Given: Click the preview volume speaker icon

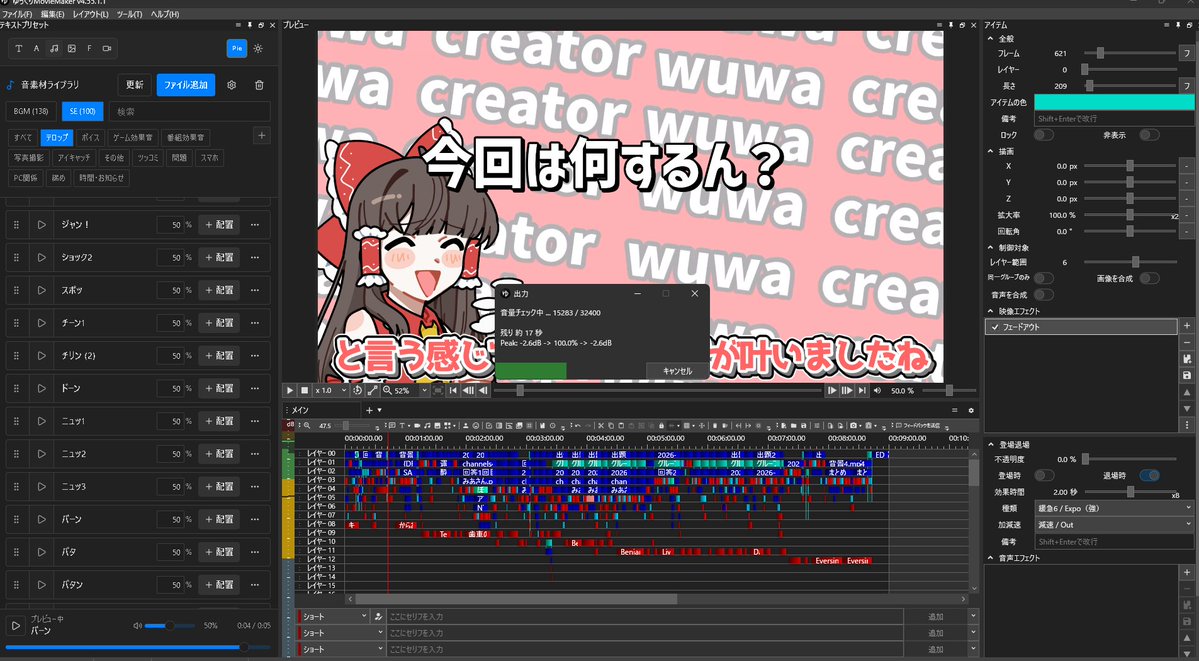Looking at the screenshot, I should tap(877, 390).
